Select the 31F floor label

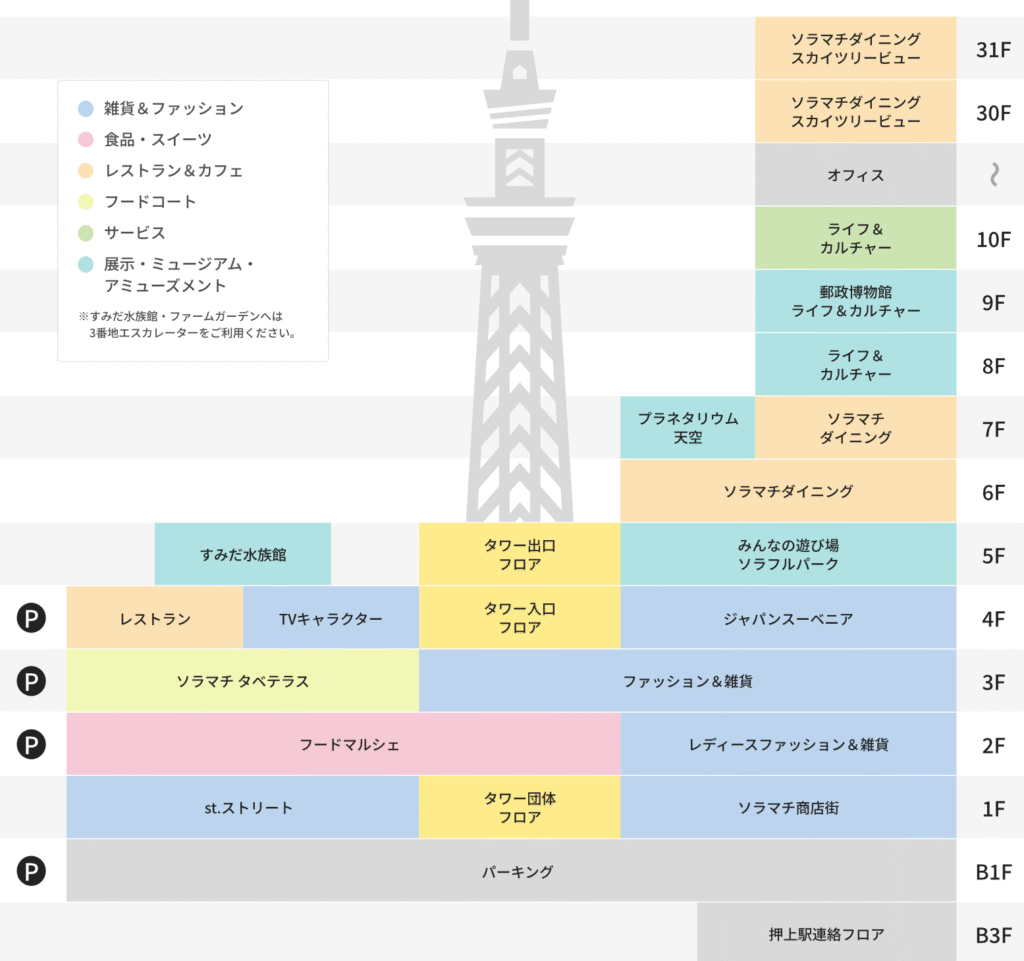[x=992, y=49]
